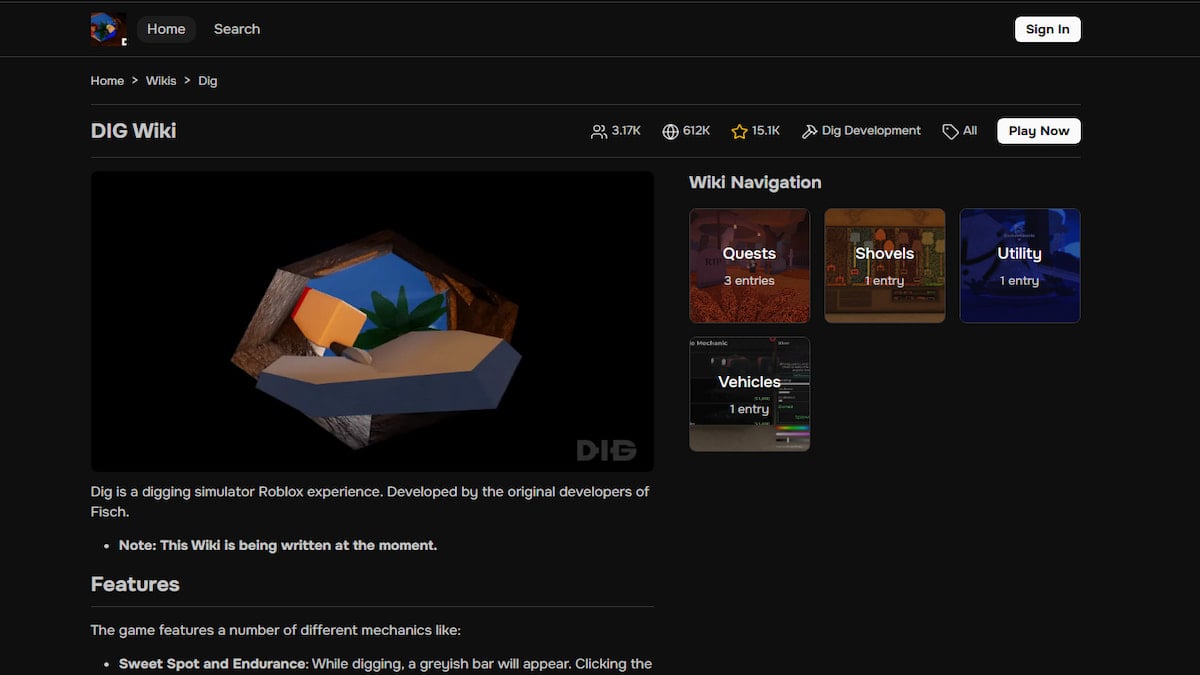The width and height of the screenshot is (1200, 675).
Task: Select Dig in the breadcrumb trail
Action: click(x=208, y=81)
